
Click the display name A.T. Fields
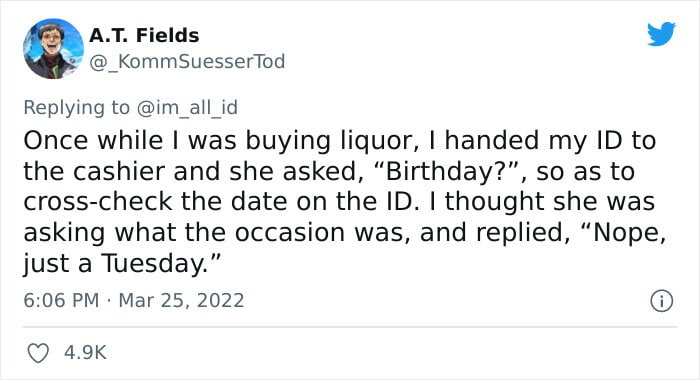[144, 35]
